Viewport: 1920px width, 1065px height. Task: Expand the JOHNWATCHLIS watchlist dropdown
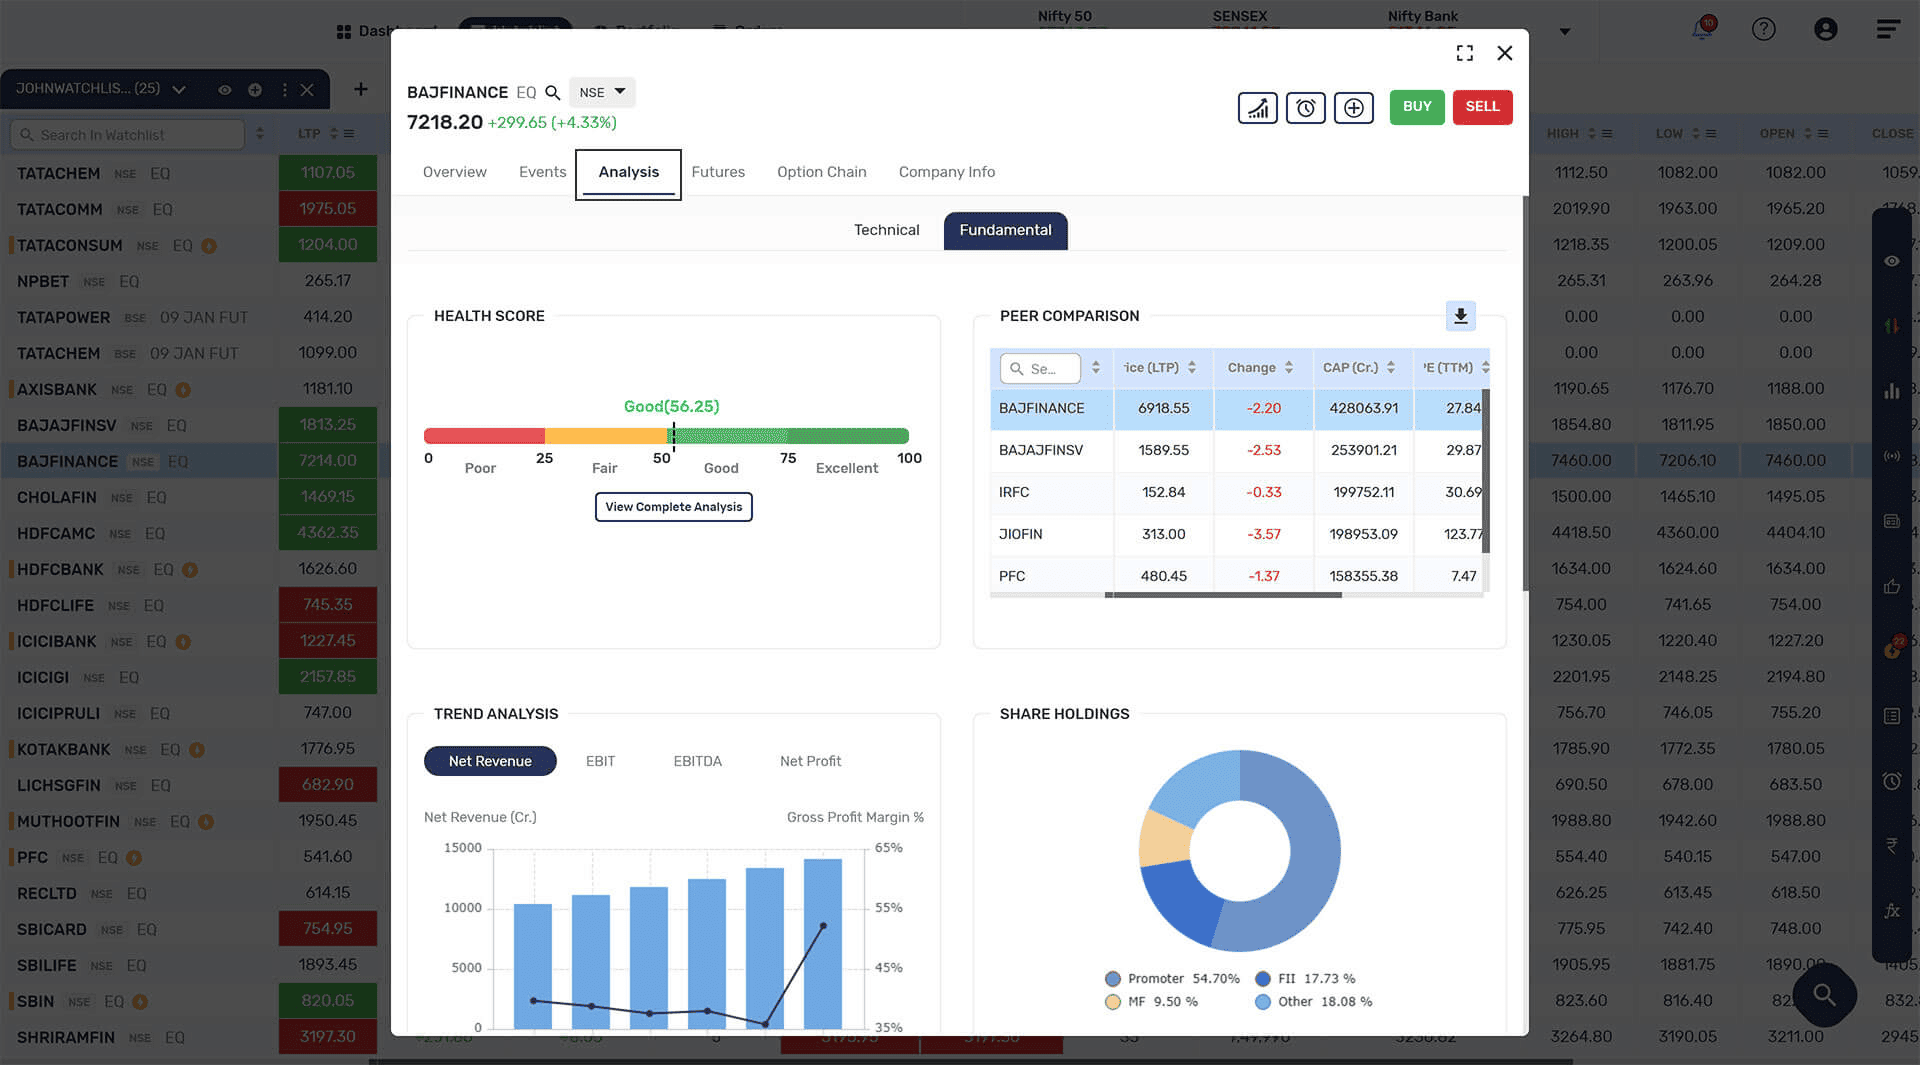[x=179, y=90]
